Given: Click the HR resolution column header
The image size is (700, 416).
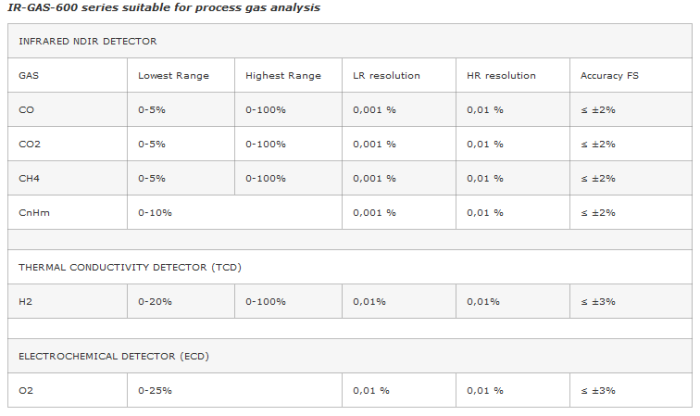Looking at the screenshot, I should [x=501, y=76].
